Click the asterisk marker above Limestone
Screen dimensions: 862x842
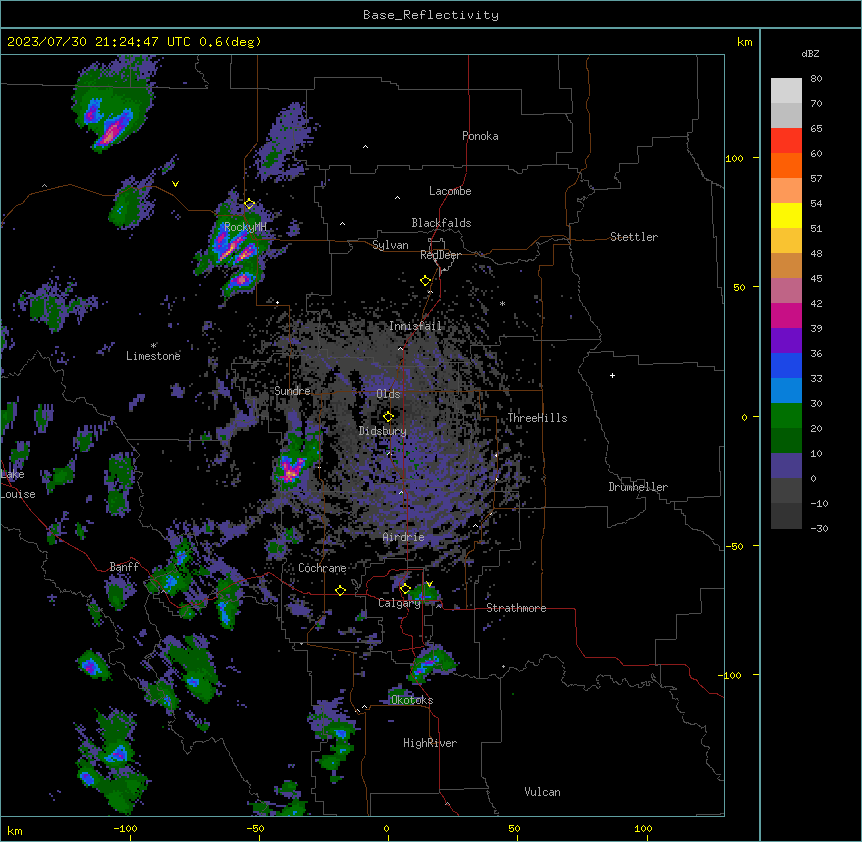[154, 346]
